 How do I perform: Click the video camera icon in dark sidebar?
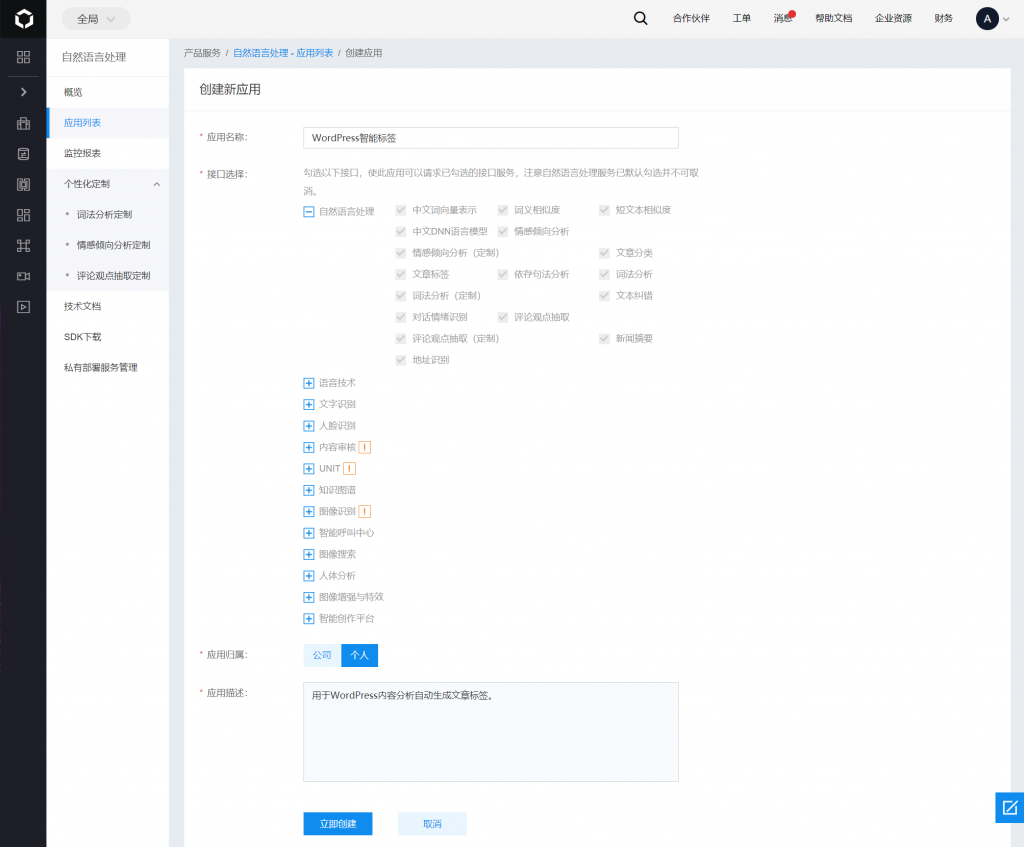pyautogui.click(x=23, y=276)
